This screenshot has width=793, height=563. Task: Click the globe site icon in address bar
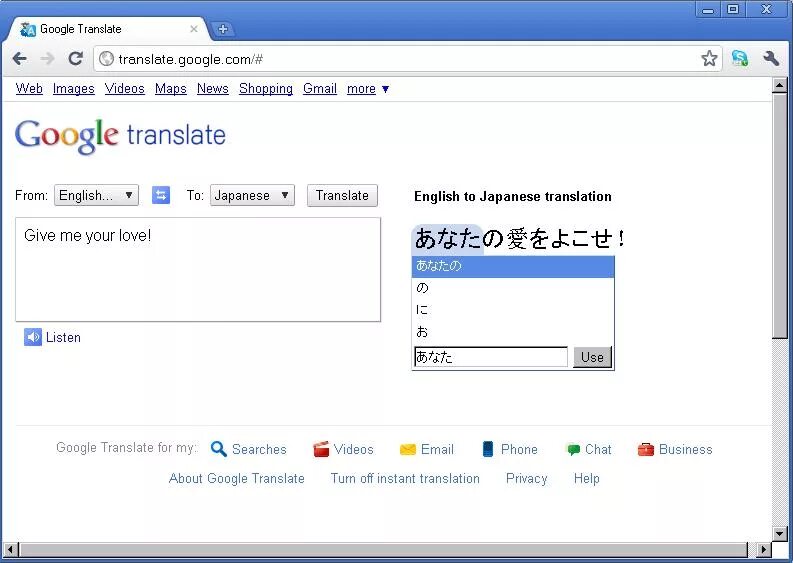106,59
